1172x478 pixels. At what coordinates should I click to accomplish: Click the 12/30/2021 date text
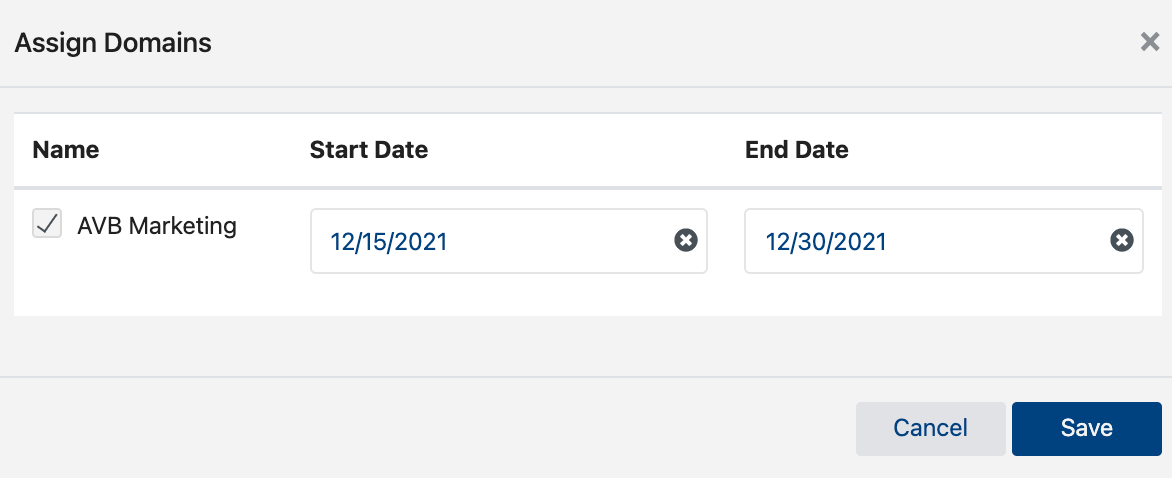pos(826,242)
